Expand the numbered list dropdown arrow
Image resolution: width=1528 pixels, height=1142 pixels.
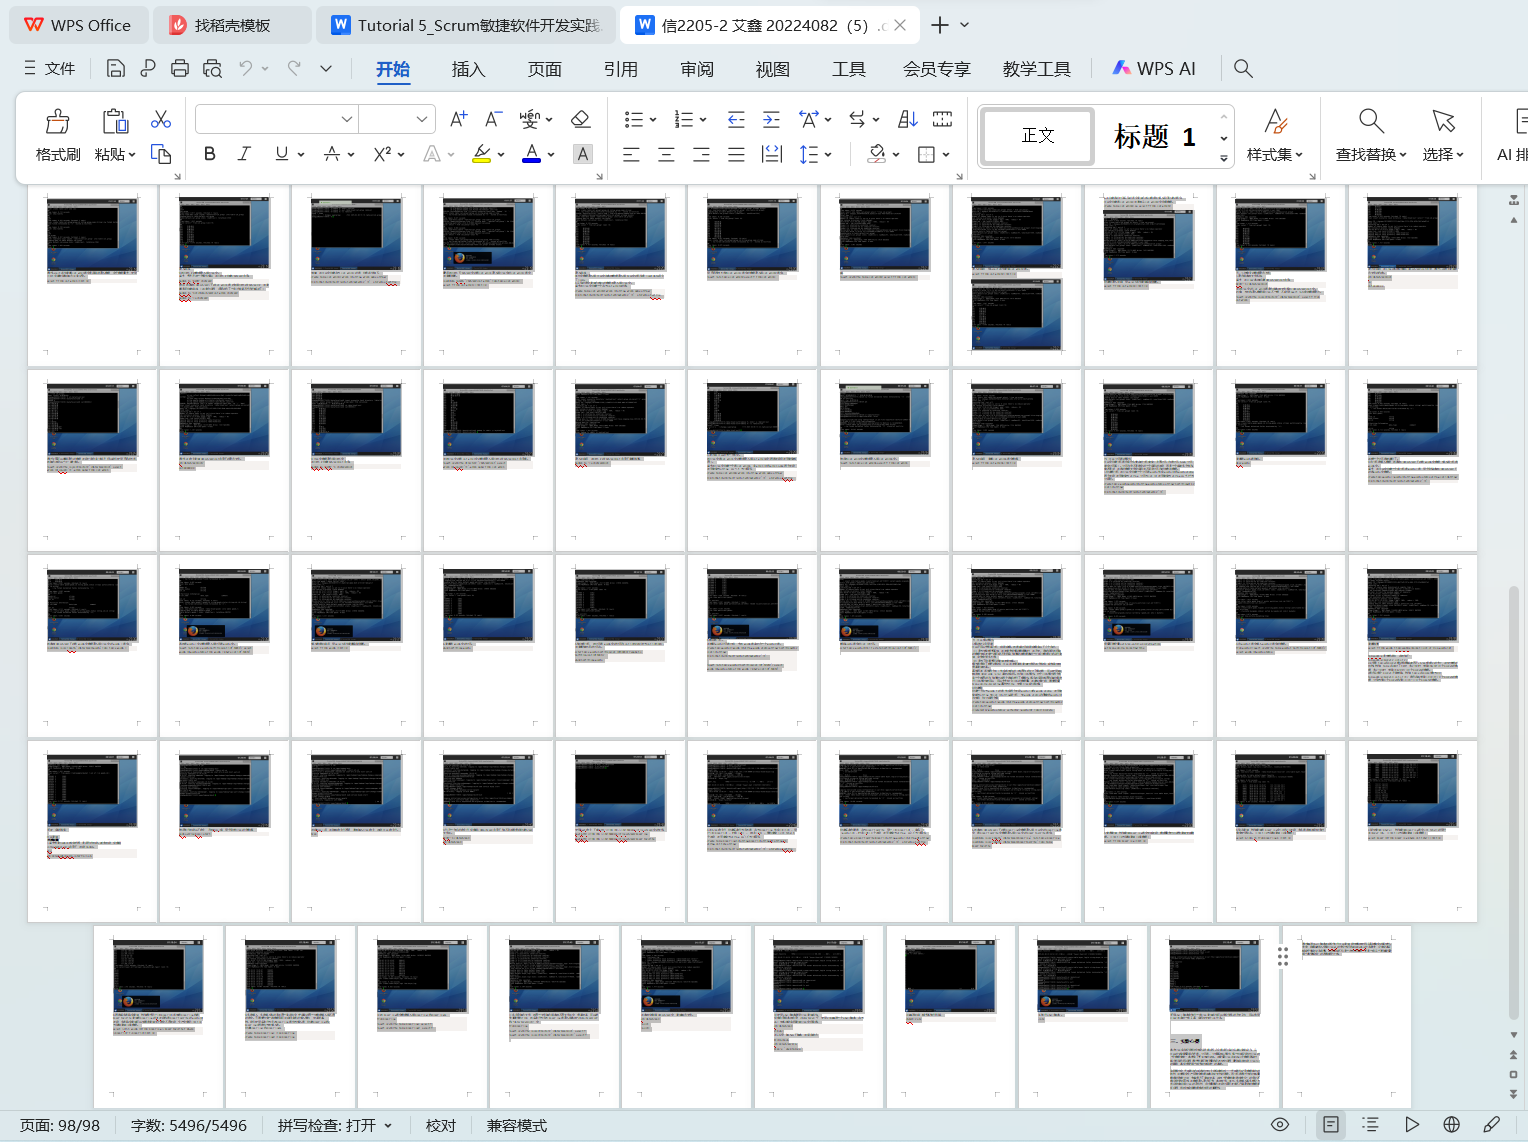click(703, 120)
